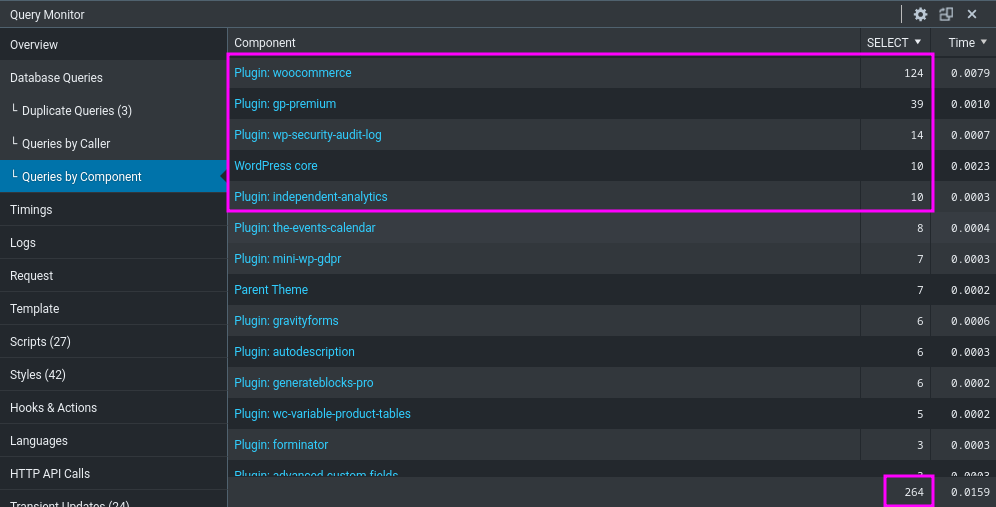Click Plugin: autodescription link
The image size is (996, 507).
(294, 352)
